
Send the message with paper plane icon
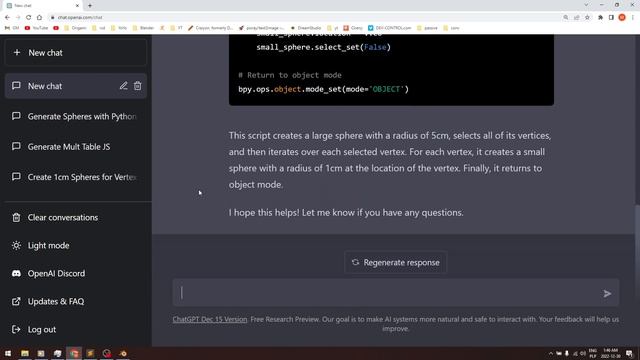click(x=607, y=293)
